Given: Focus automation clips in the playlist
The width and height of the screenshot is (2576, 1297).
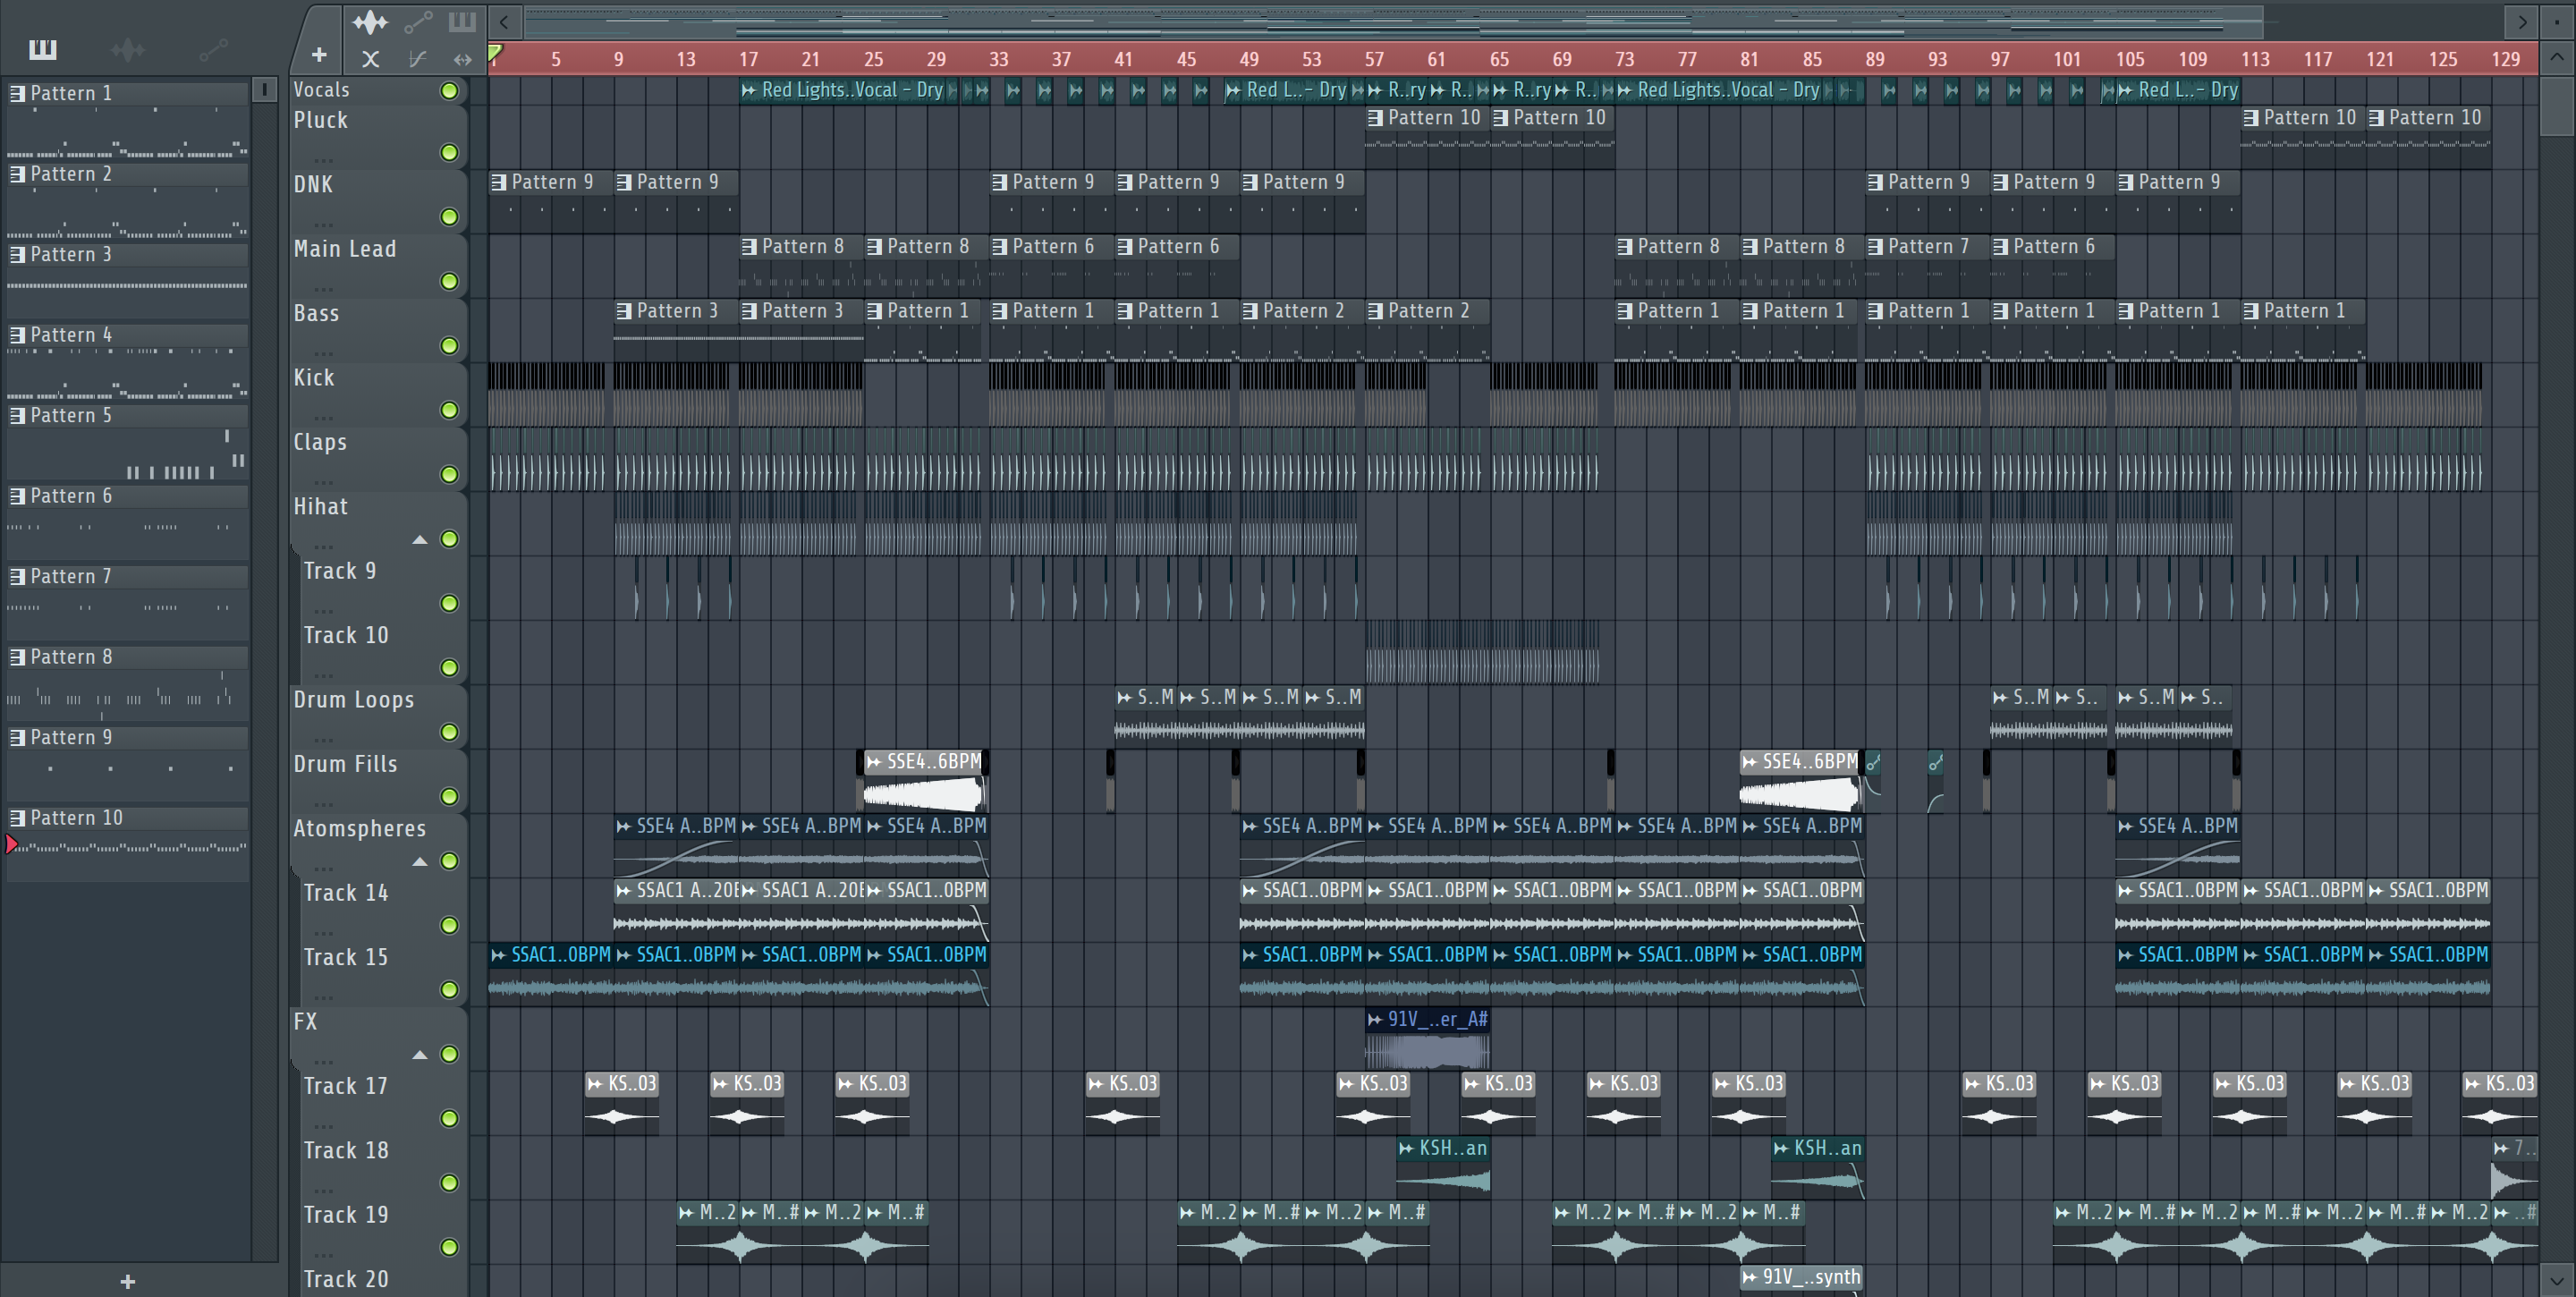Looking at the screenshot, I should point(418,22).
